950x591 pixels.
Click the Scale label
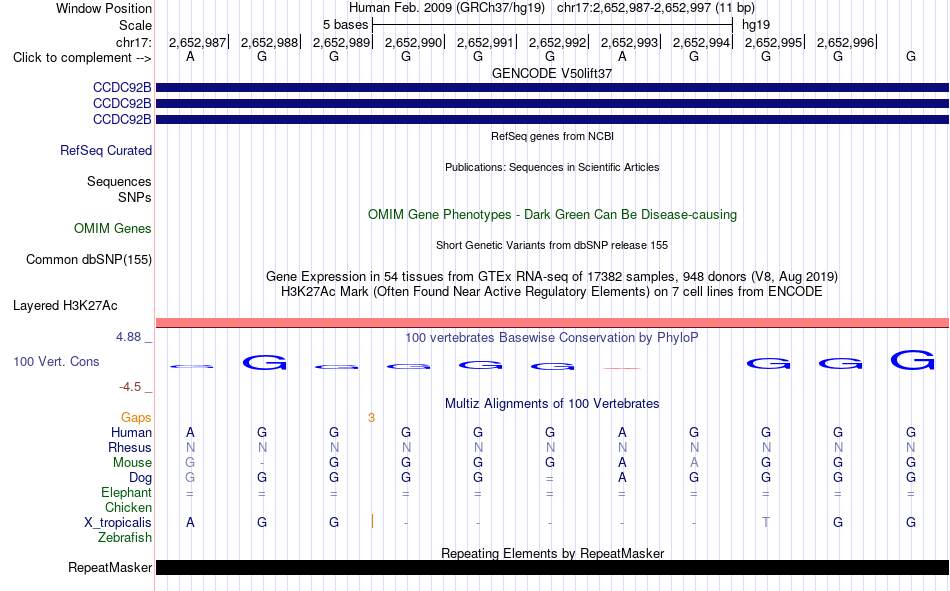pyautogui.click(x=135, y=25)
